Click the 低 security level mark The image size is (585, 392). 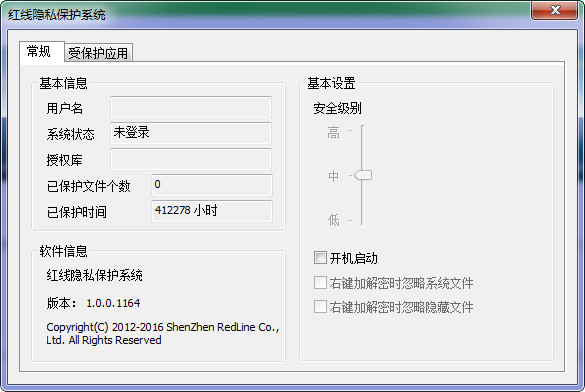[334, 220]
